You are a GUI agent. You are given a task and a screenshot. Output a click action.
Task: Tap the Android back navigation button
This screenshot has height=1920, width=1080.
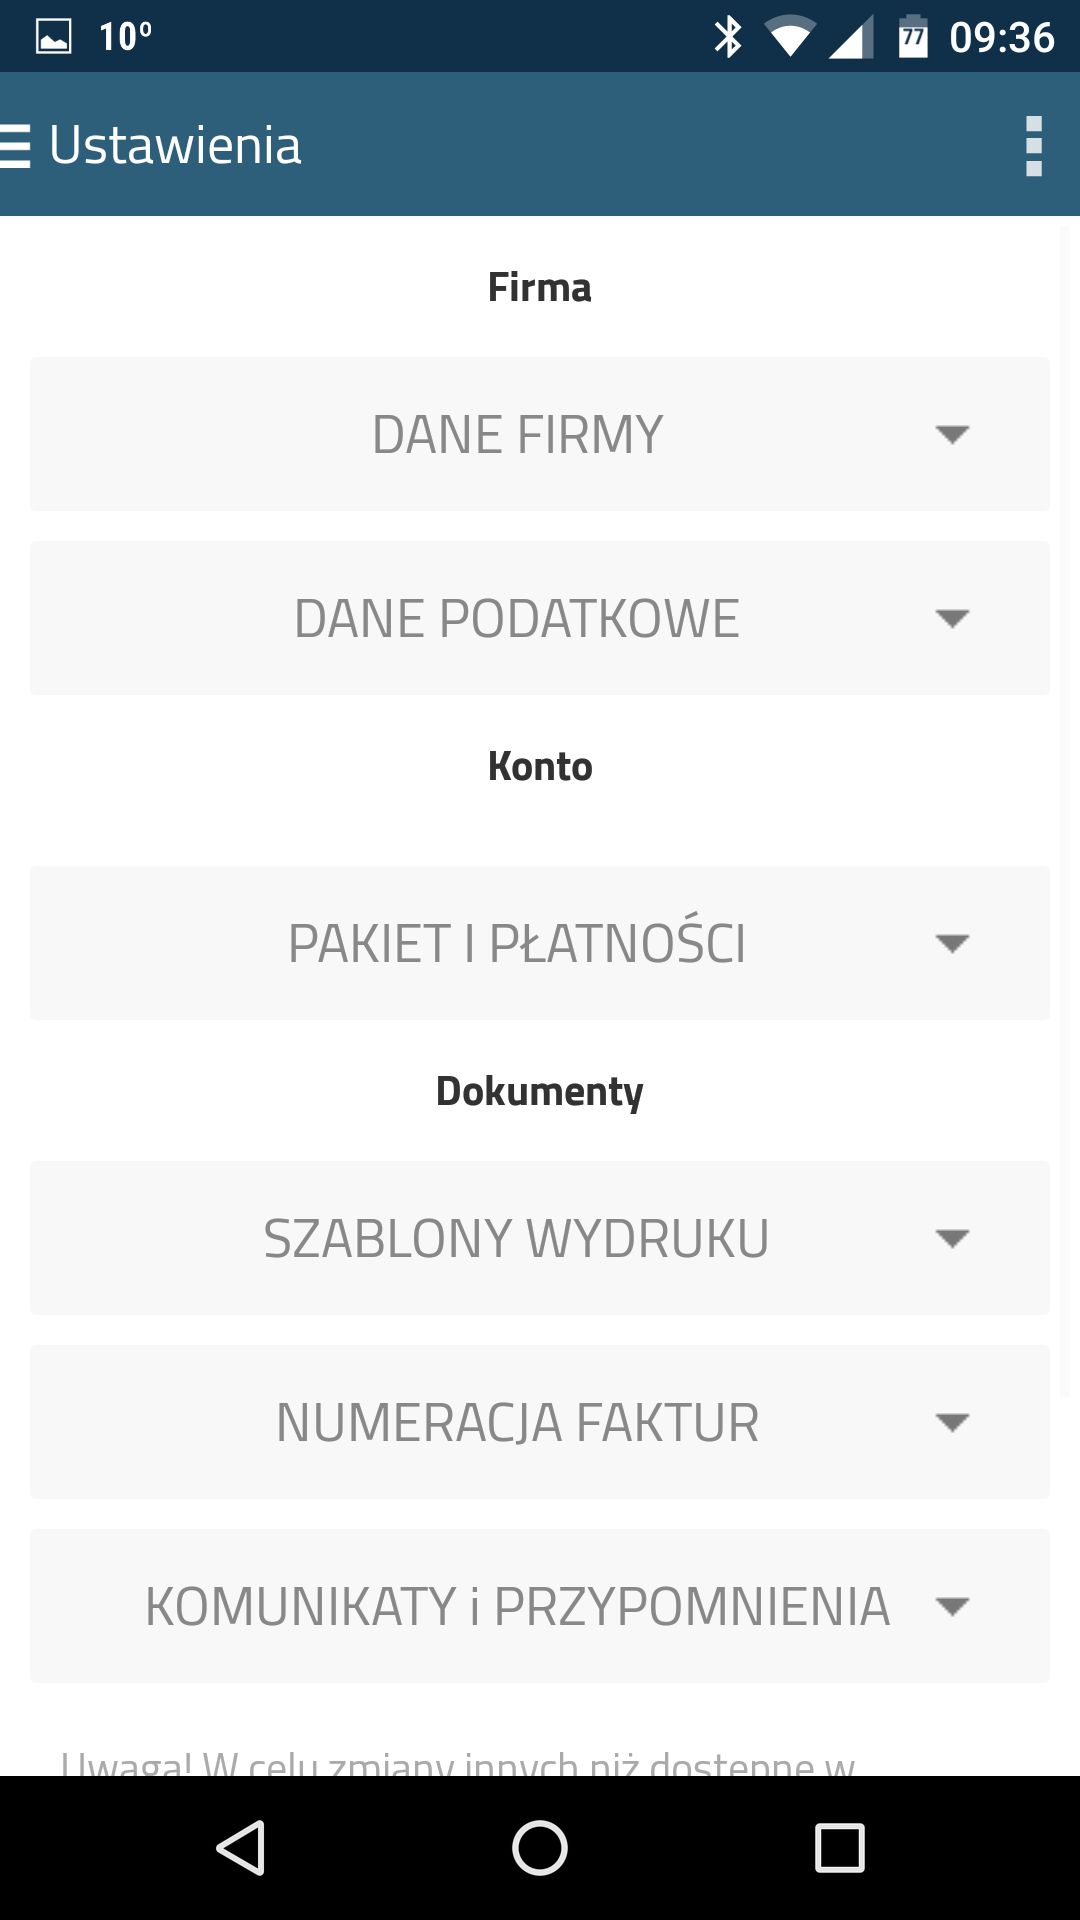241,1847
